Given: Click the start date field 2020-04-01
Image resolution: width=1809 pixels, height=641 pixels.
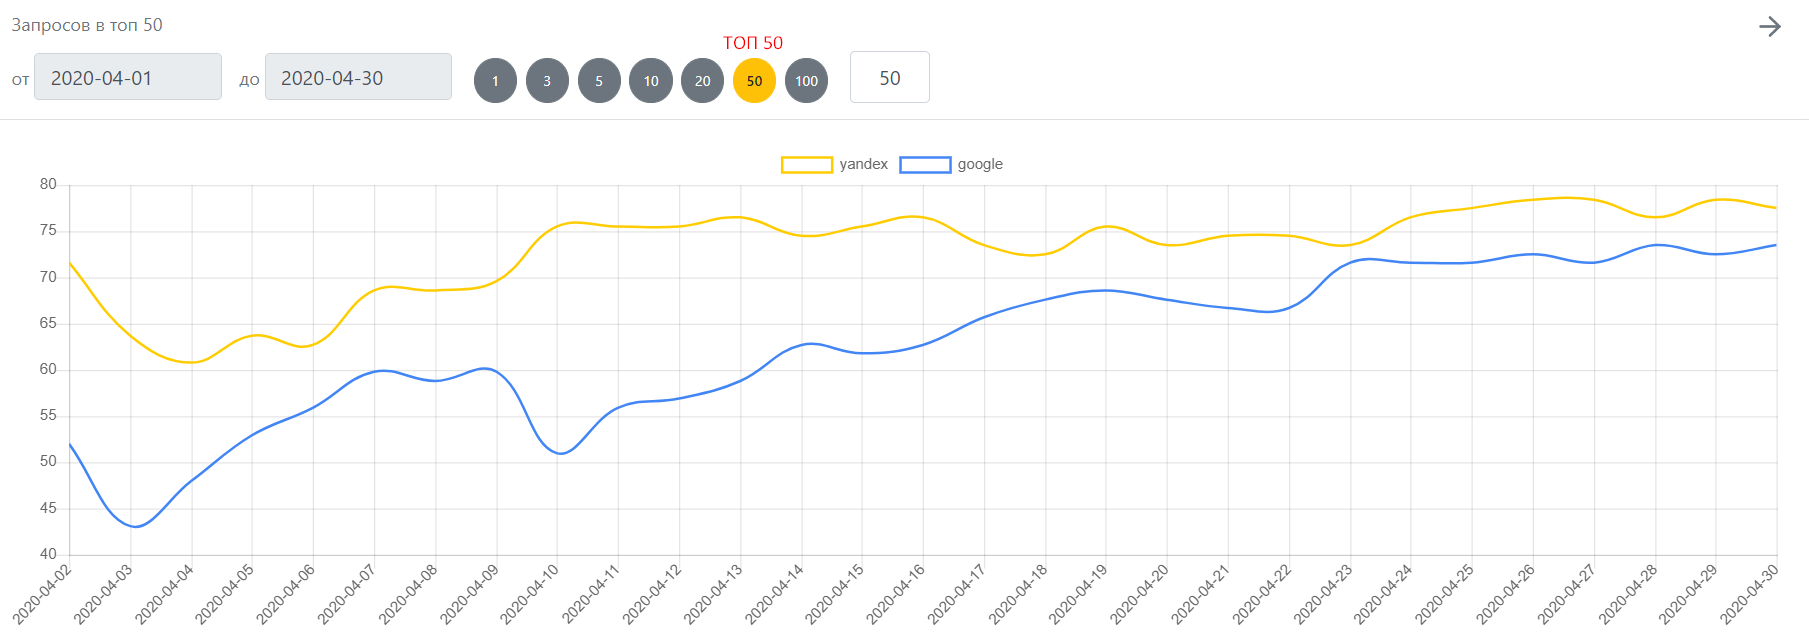Looking at the screenshot, I should (128, 77).
